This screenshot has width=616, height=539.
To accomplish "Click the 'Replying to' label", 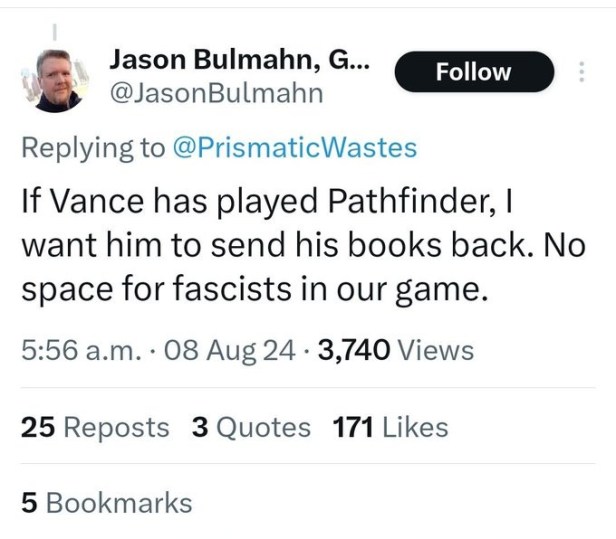I will [x=95, y=148].
